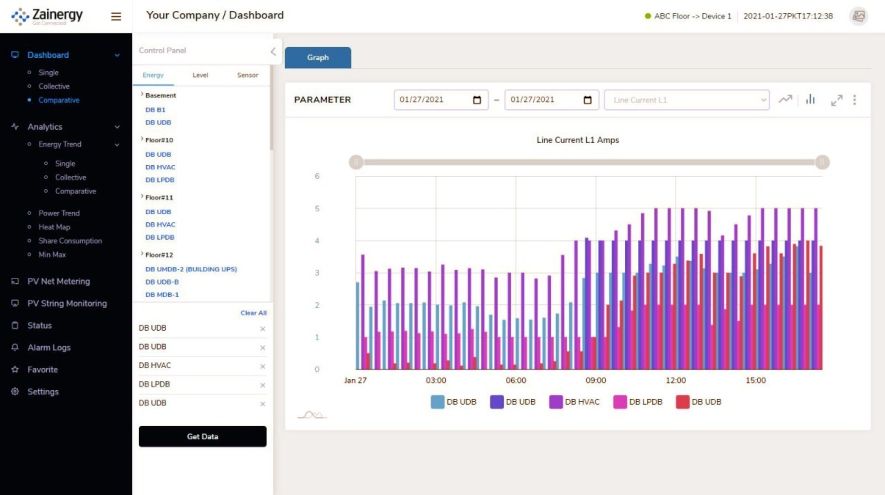Switch to the Energy tab
Viewport: 885px width, 495px height.
tap(153, 75)
